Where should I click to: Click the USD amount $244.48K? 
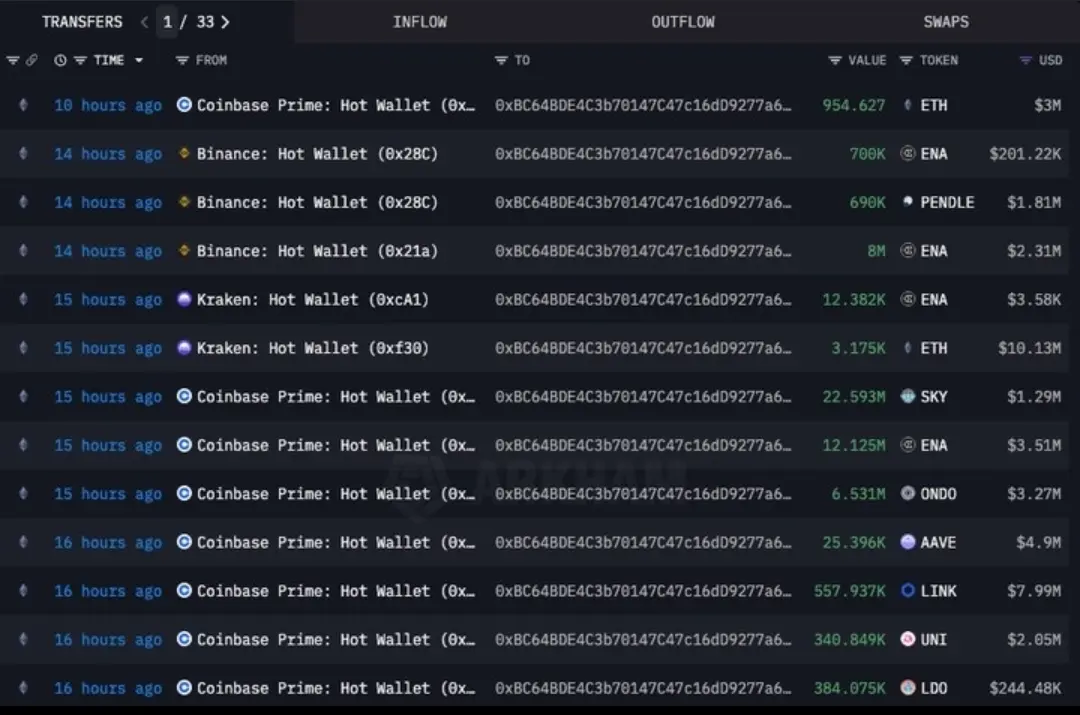click(1025, 688)
